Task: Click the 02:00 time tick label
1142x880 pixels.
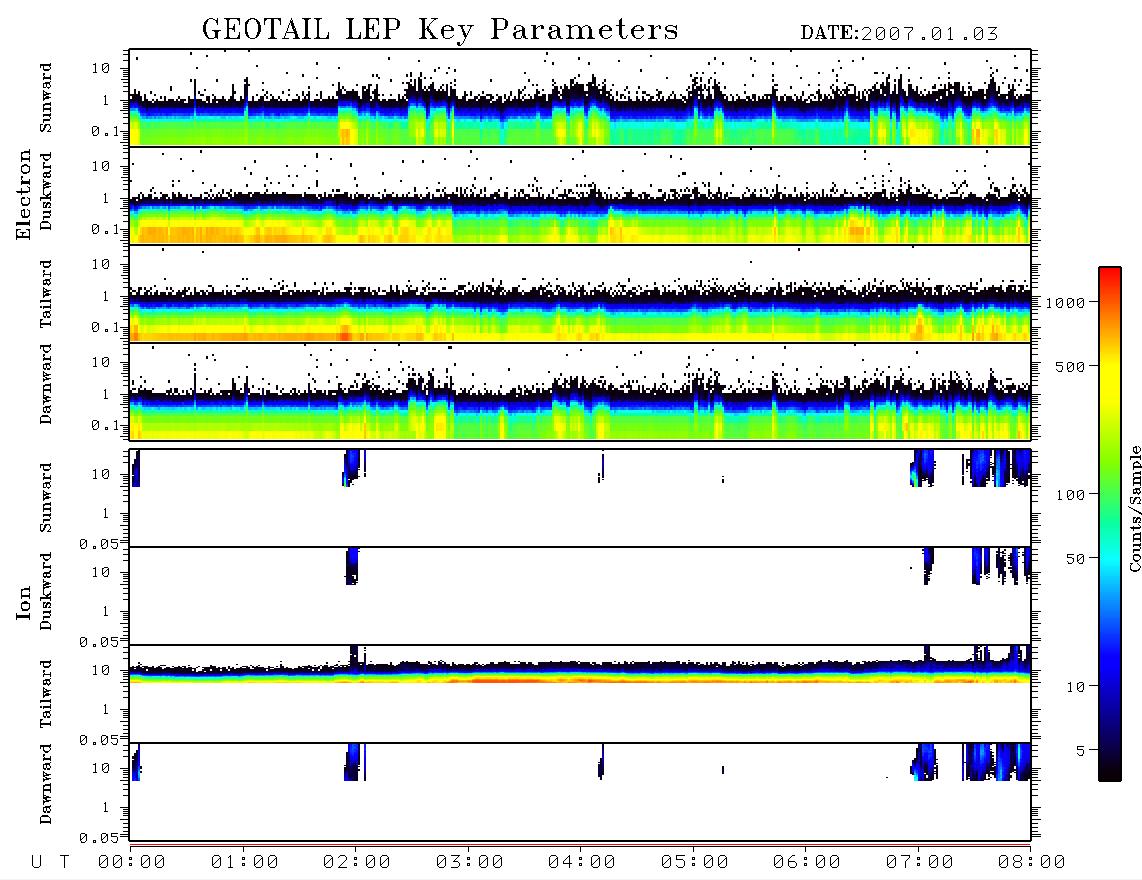Action: [x=356, y=863]
